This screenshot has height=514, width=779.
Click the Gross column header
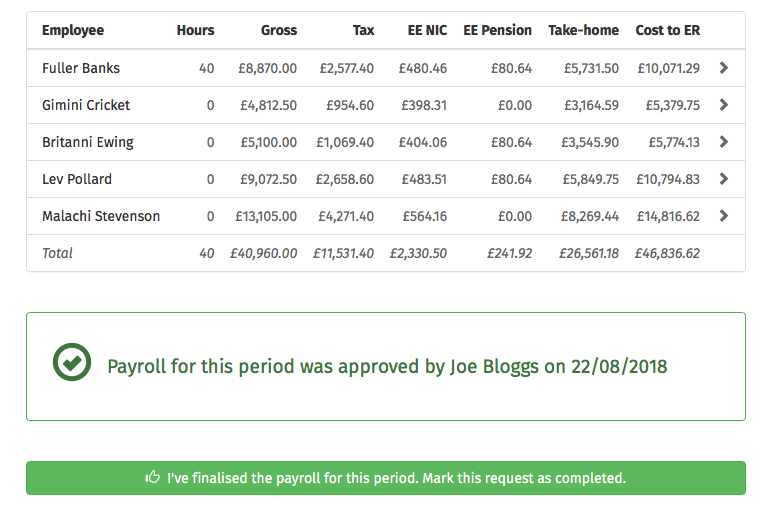tap(278, 30)
